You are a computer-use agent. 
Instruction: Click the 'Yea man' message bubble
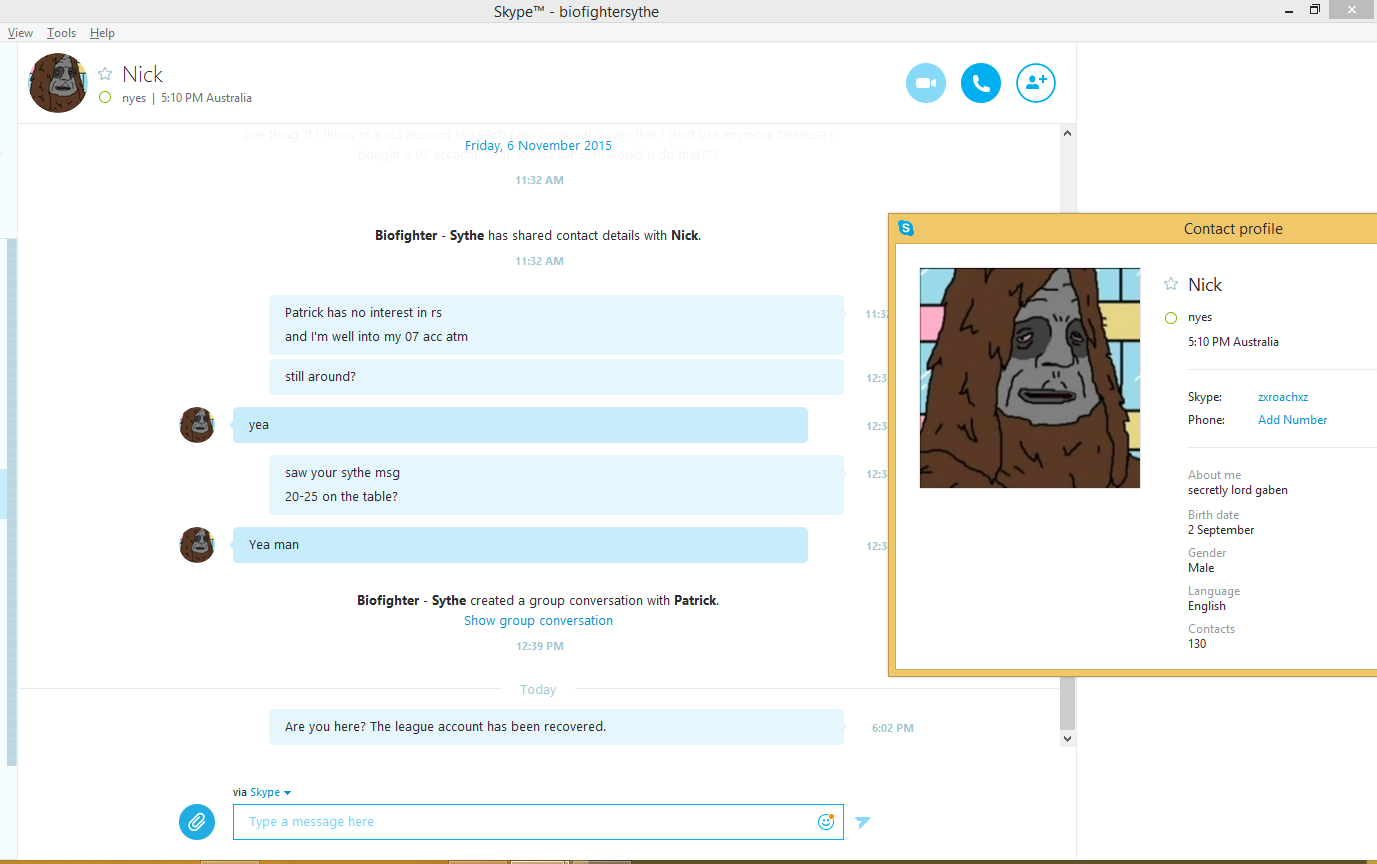click(x=520, y=545)
